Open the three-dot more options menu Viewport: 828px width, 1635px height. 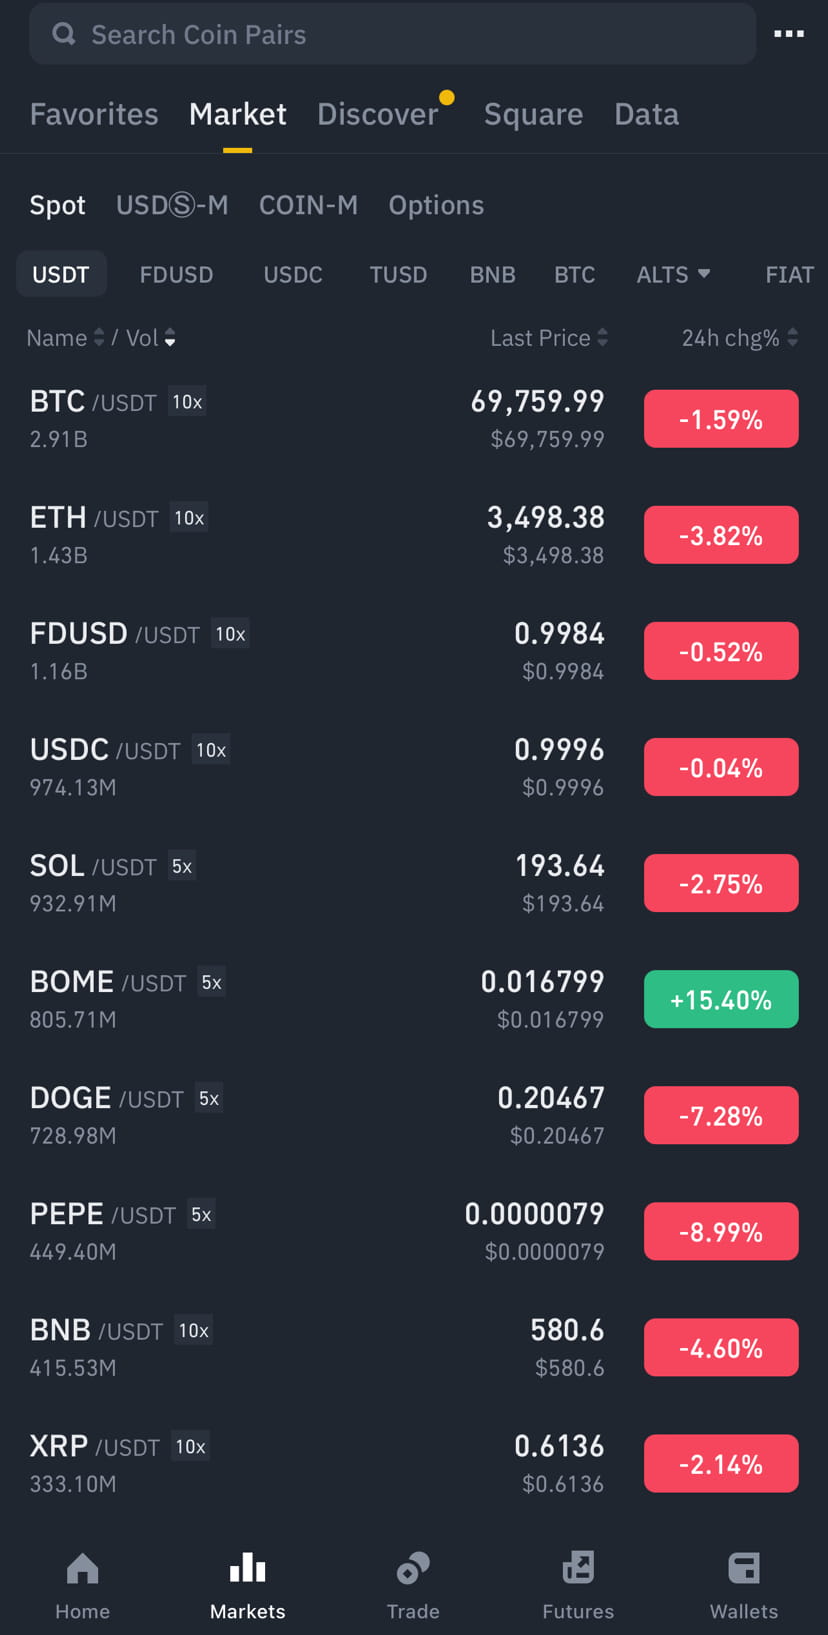(x=789, y=34)
